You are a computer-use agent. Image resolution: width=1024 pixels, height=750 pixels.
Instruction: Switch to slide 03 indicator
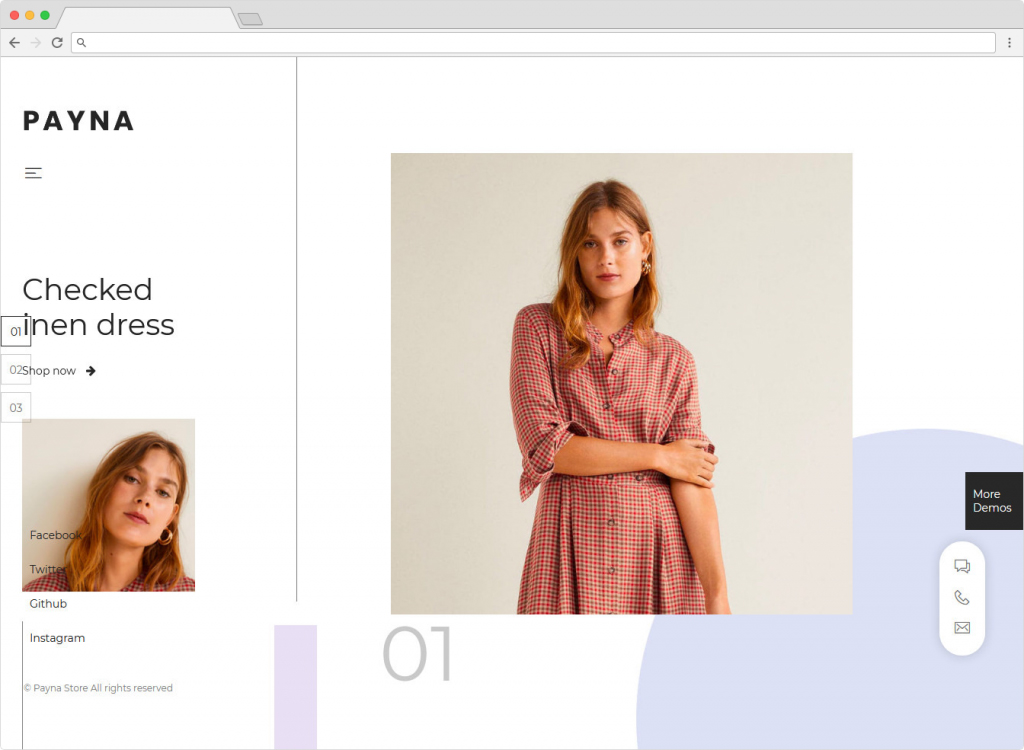(16, 408)
